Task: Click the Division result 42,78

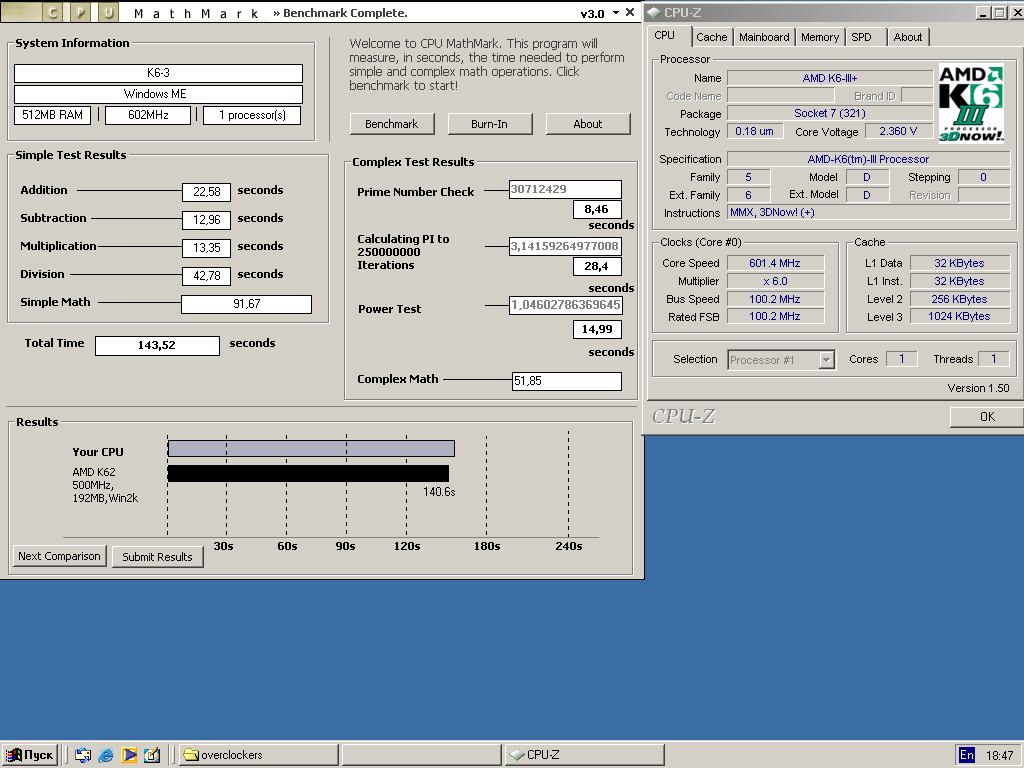Action: [x=206, y=276]
